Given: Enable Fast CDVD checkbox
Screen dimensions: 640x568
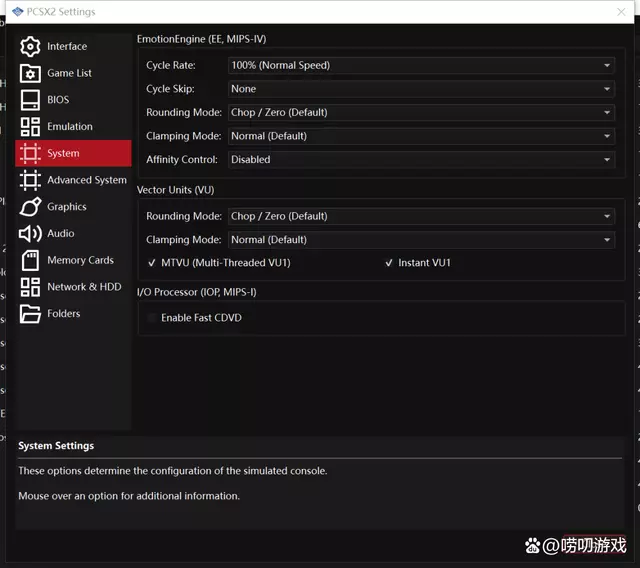Looking at the screenshot, I should pyautogui.click(x=195, y=318).
